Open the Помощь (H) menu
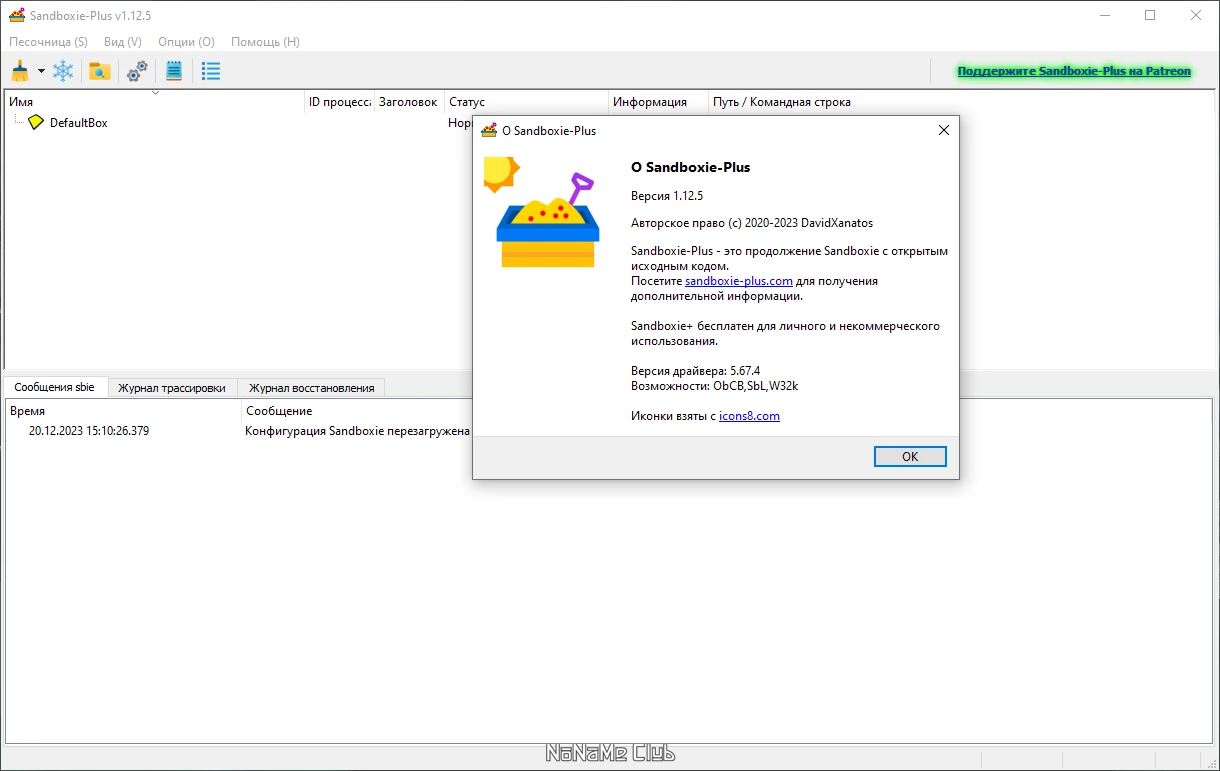1220x771 pixels. pos(265,42)
